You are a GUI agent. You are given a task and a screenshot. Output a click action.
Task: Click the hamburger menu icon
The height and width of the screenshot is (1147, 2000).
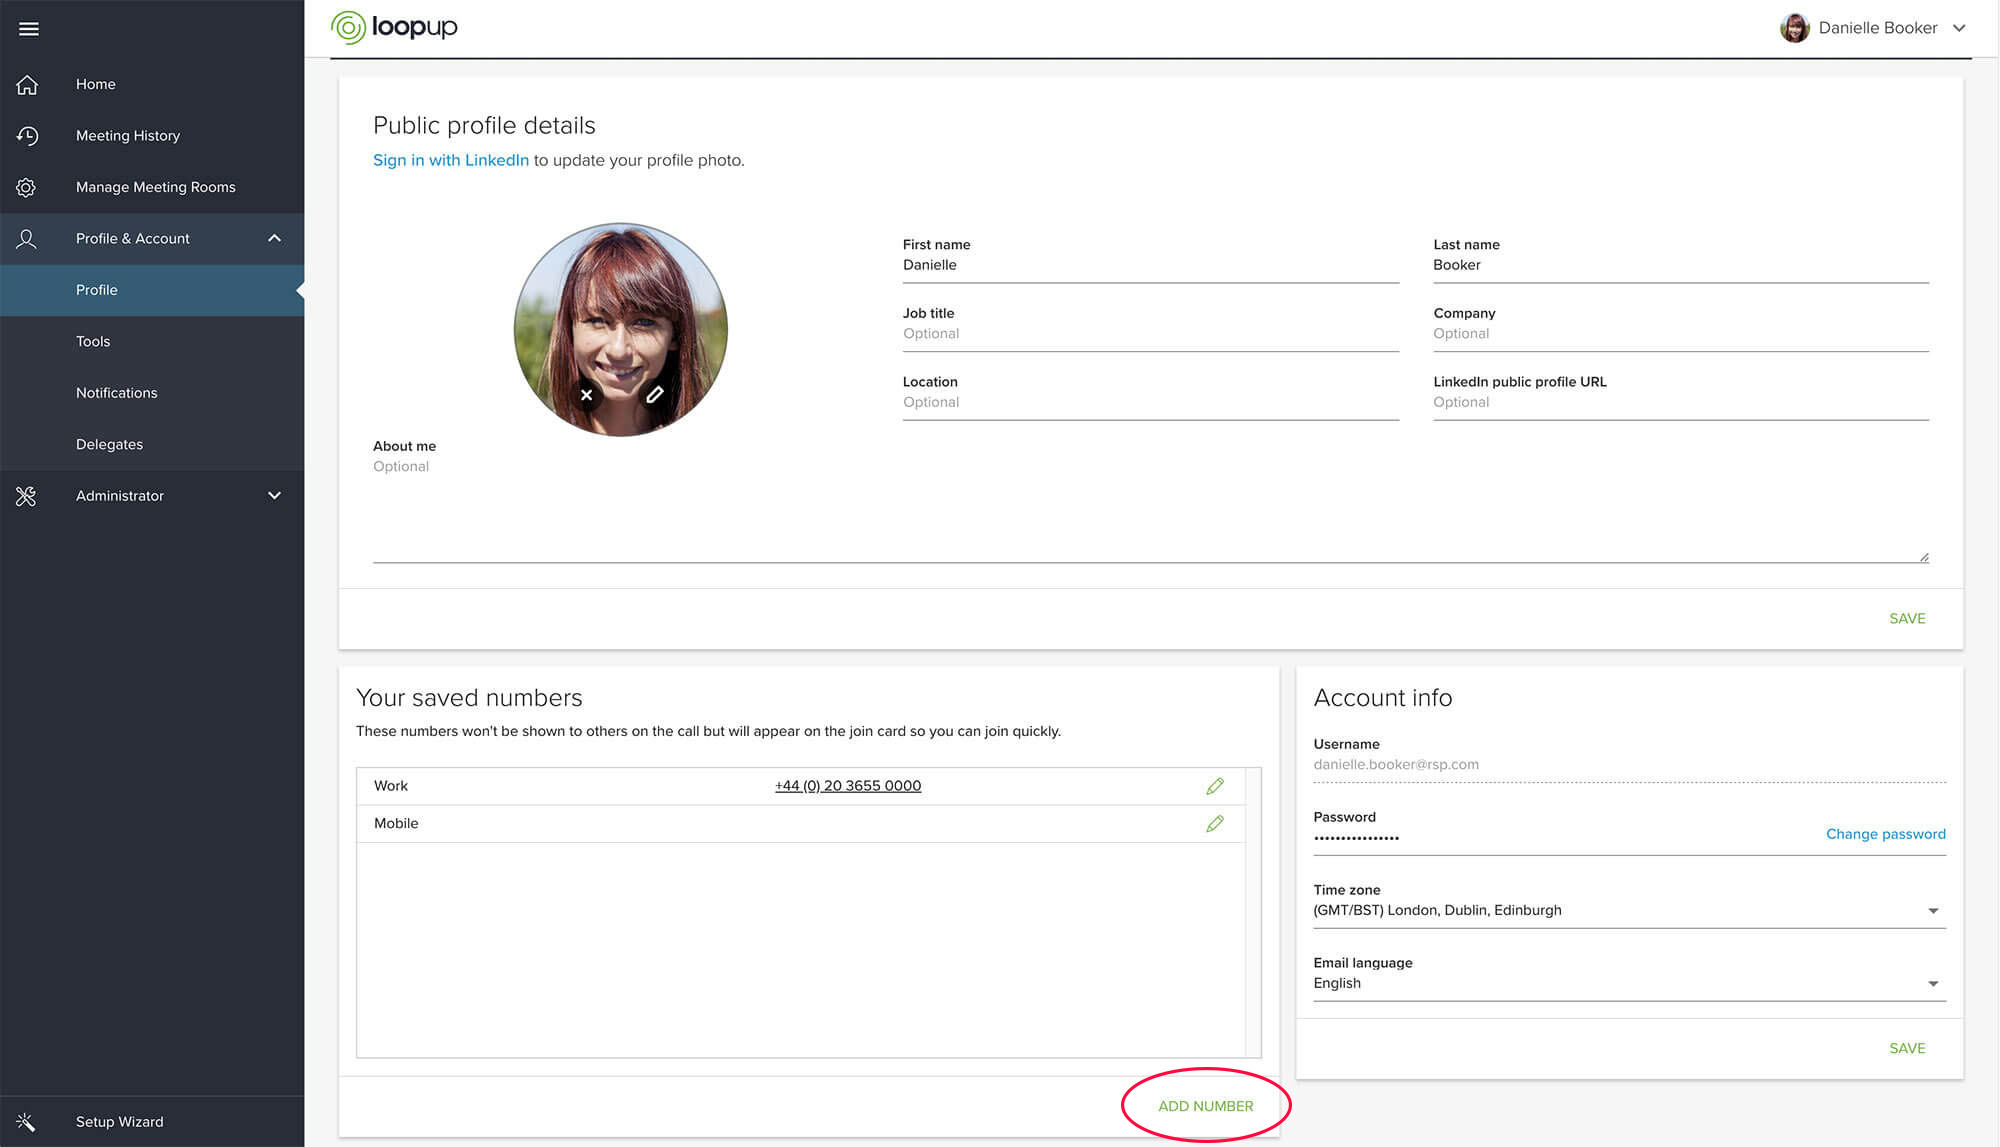[28, 29]
